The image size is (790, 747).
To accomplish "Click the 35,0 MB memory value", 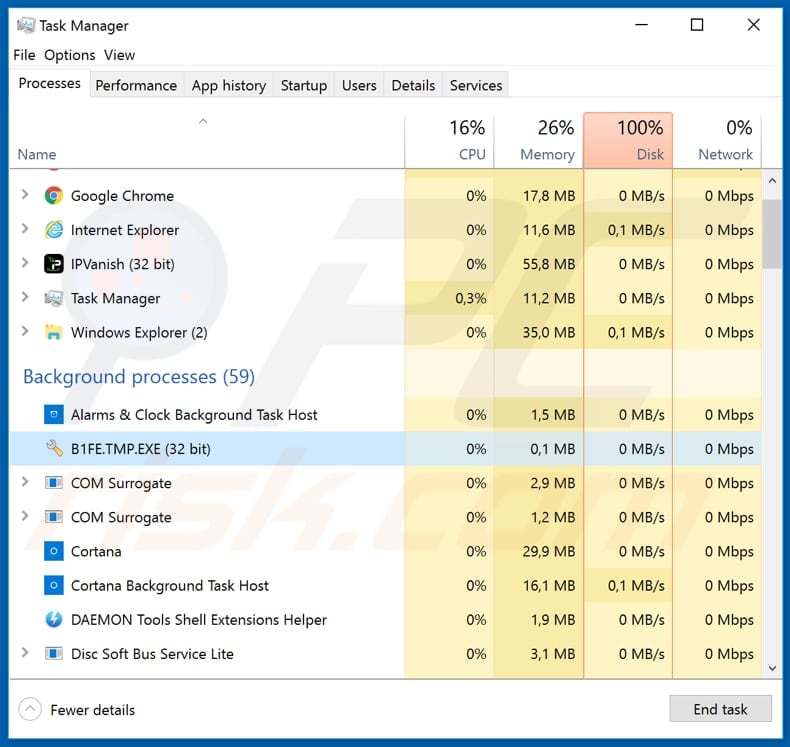I will [x=549, y=333].
